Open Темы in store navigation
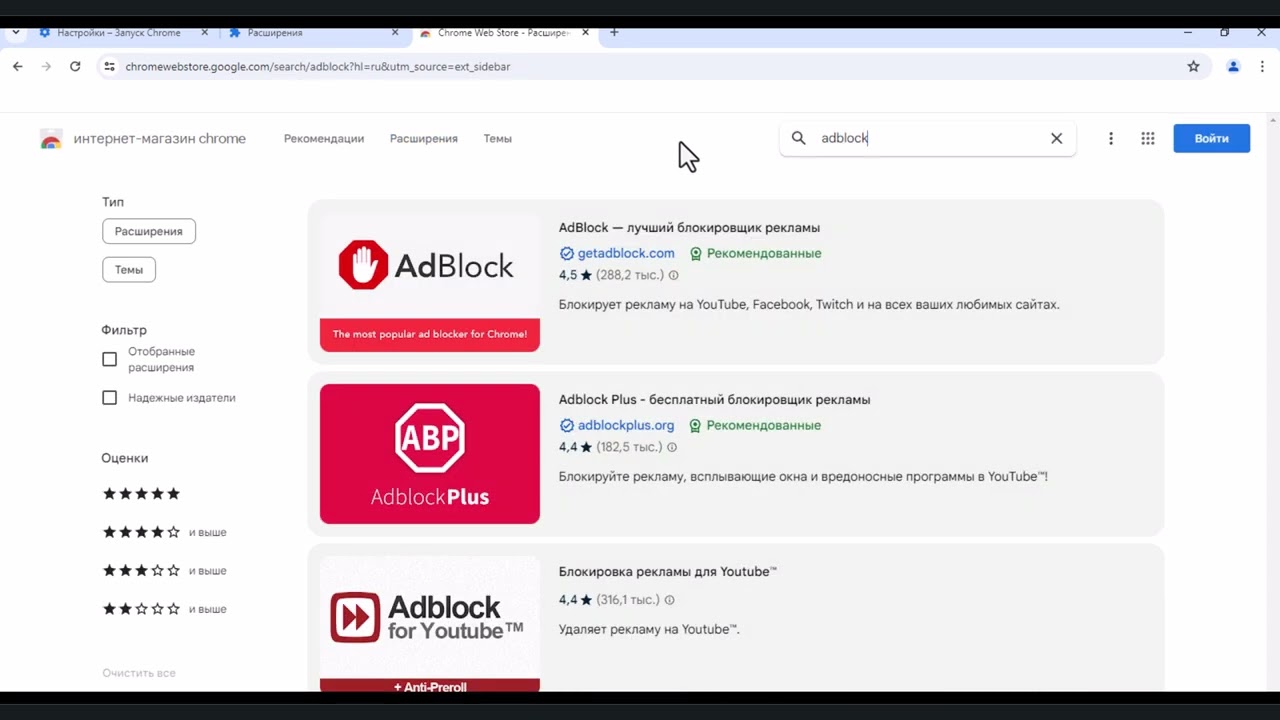Screen dimensions: 1280x720 pos(498,138)
